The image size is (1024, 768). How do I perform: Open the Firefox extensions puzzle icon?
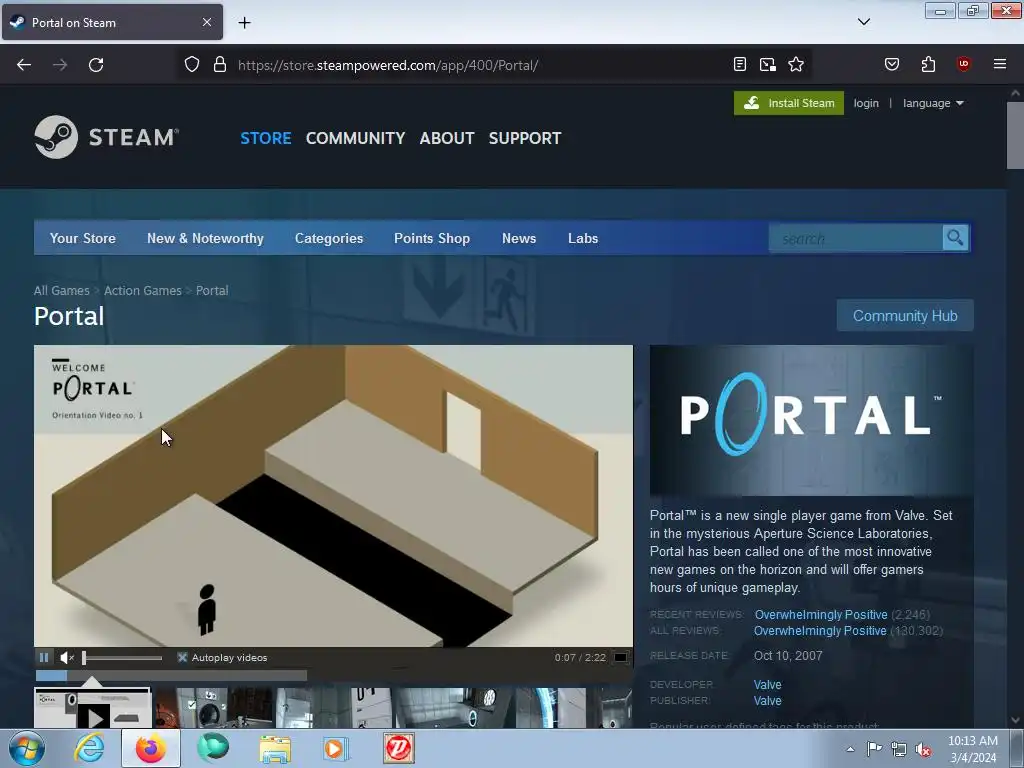click(x=929, y=64)
